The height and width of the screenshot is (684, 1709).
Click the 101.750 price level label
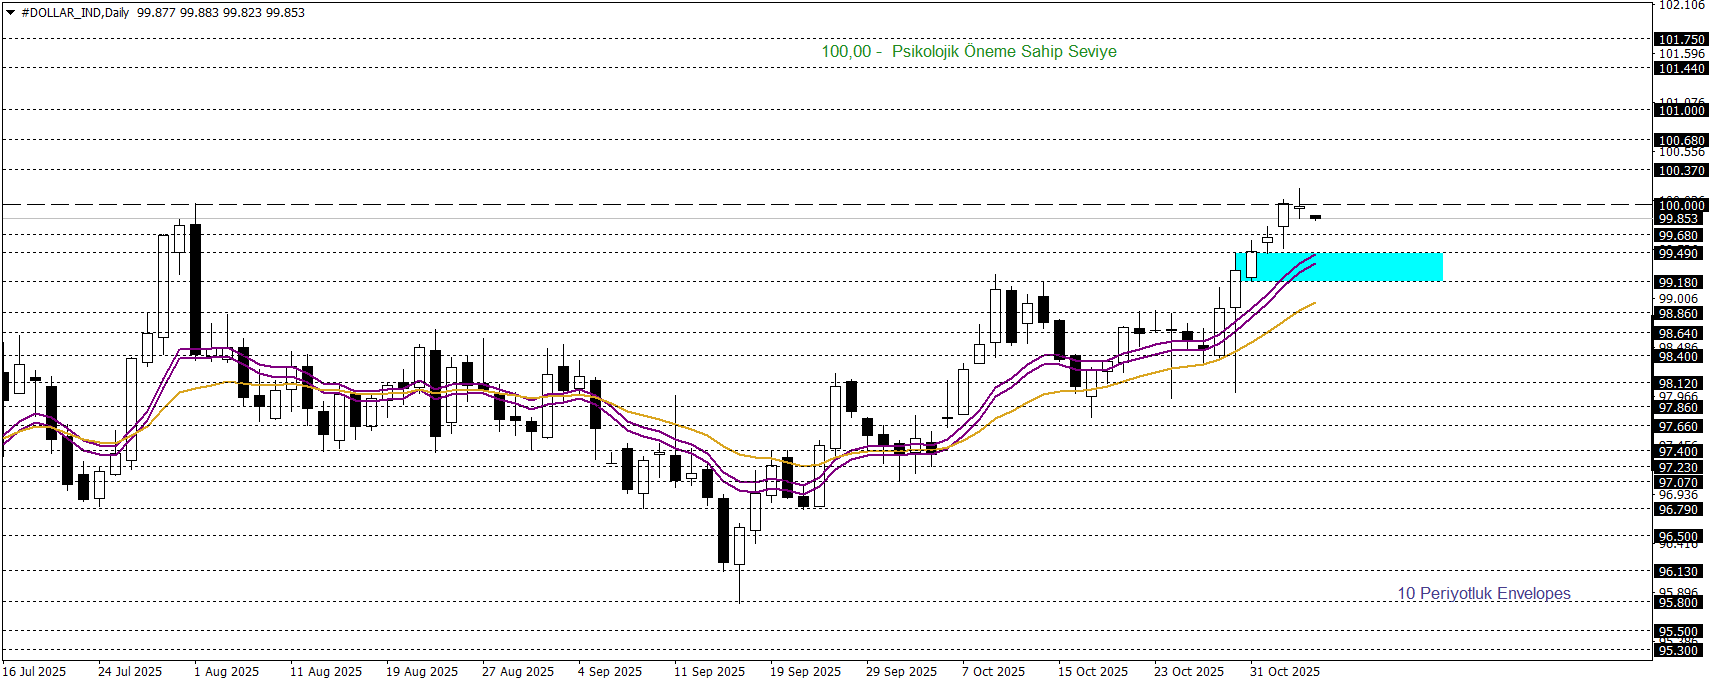(1681, 40)
